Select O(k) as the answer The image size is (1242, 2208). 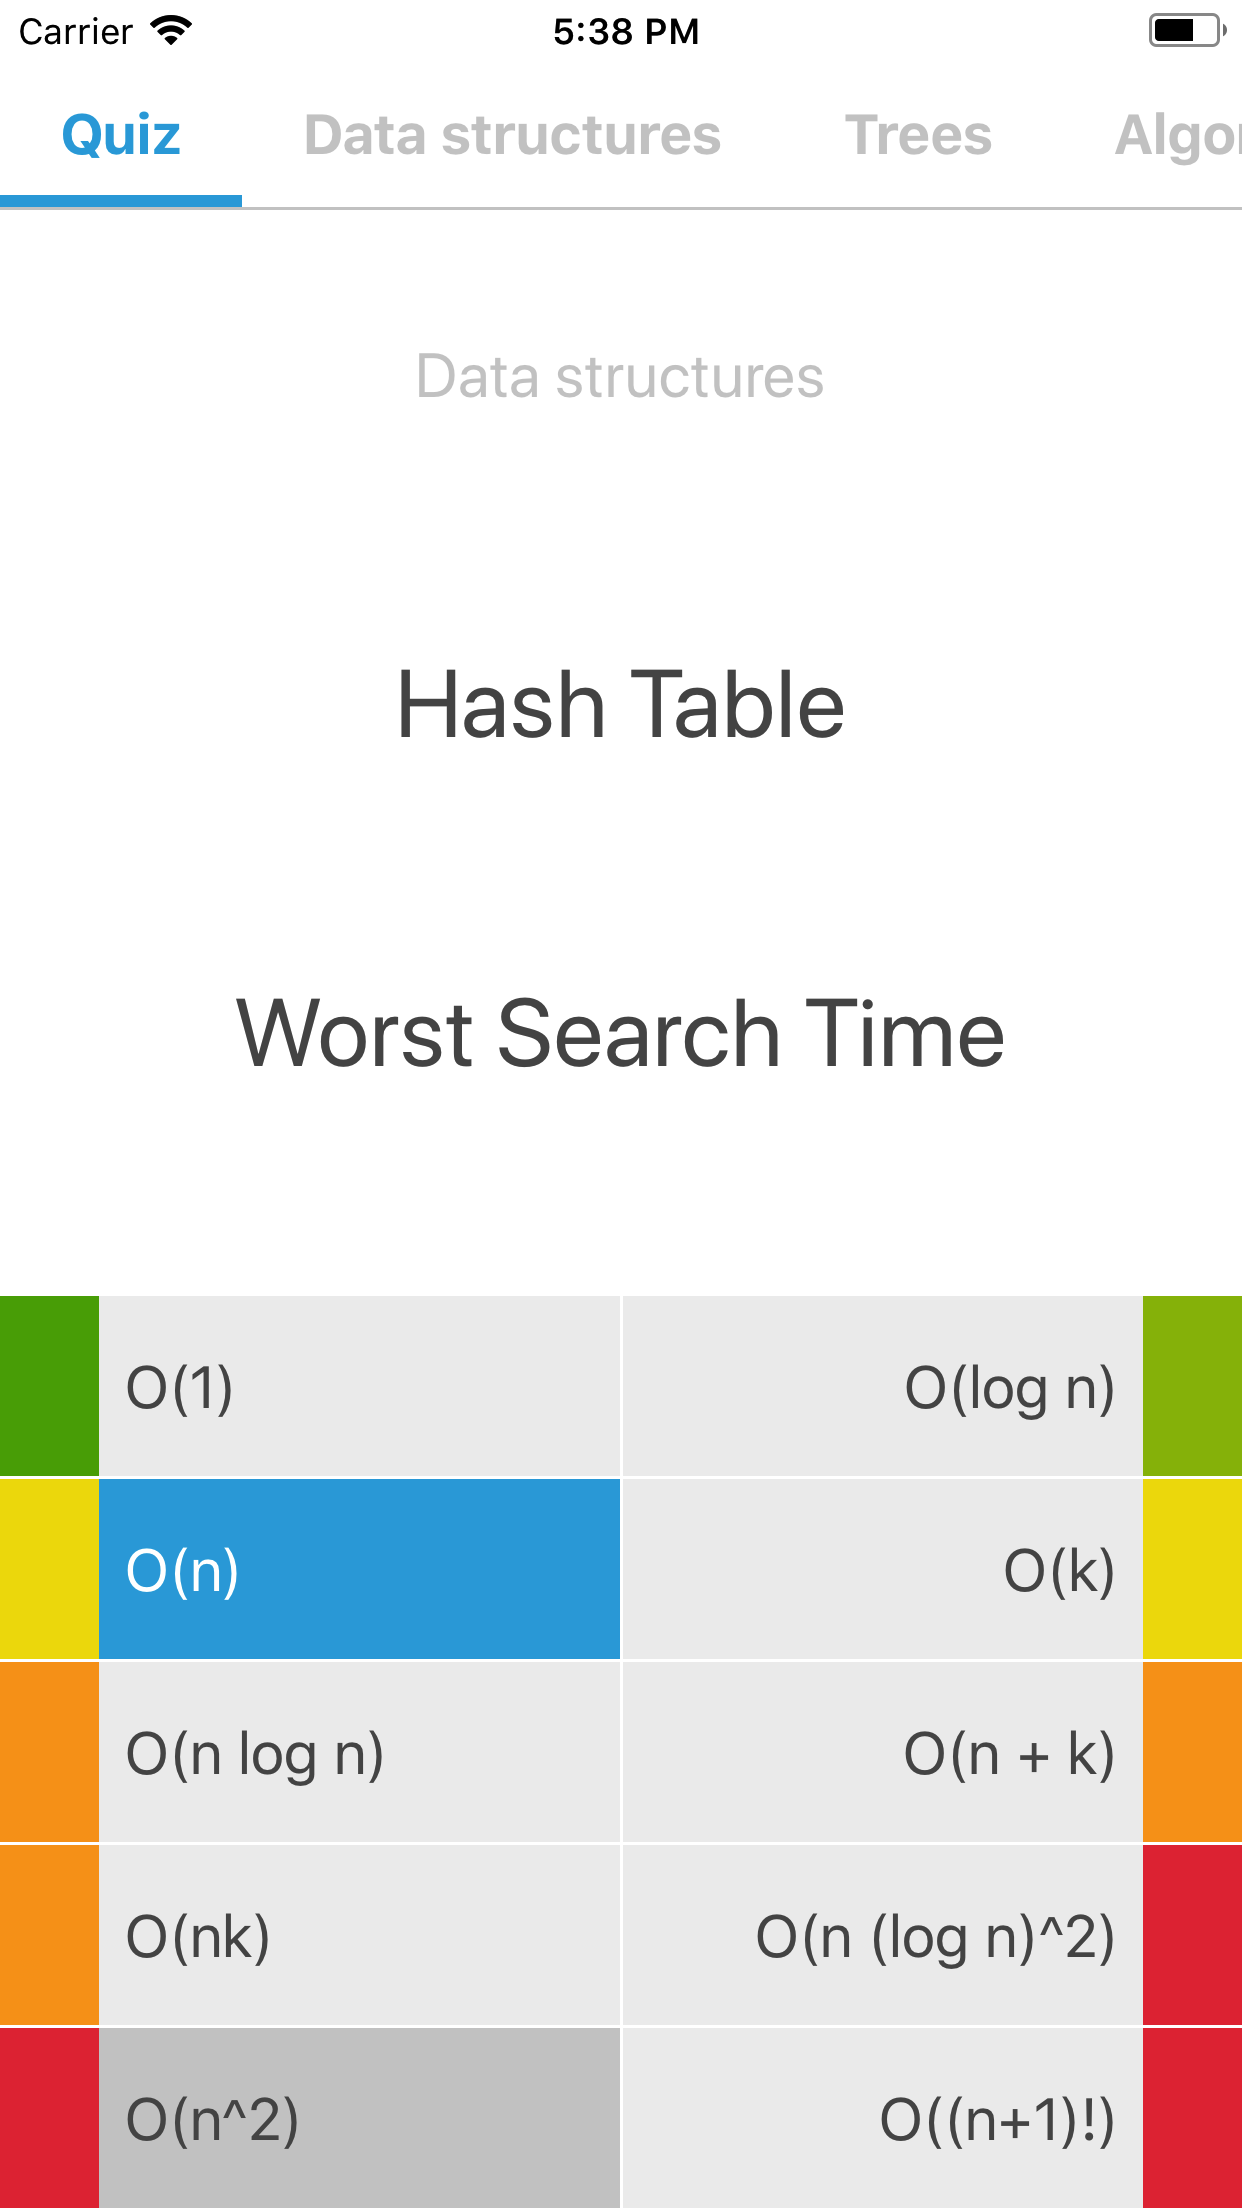[882, 1570]
